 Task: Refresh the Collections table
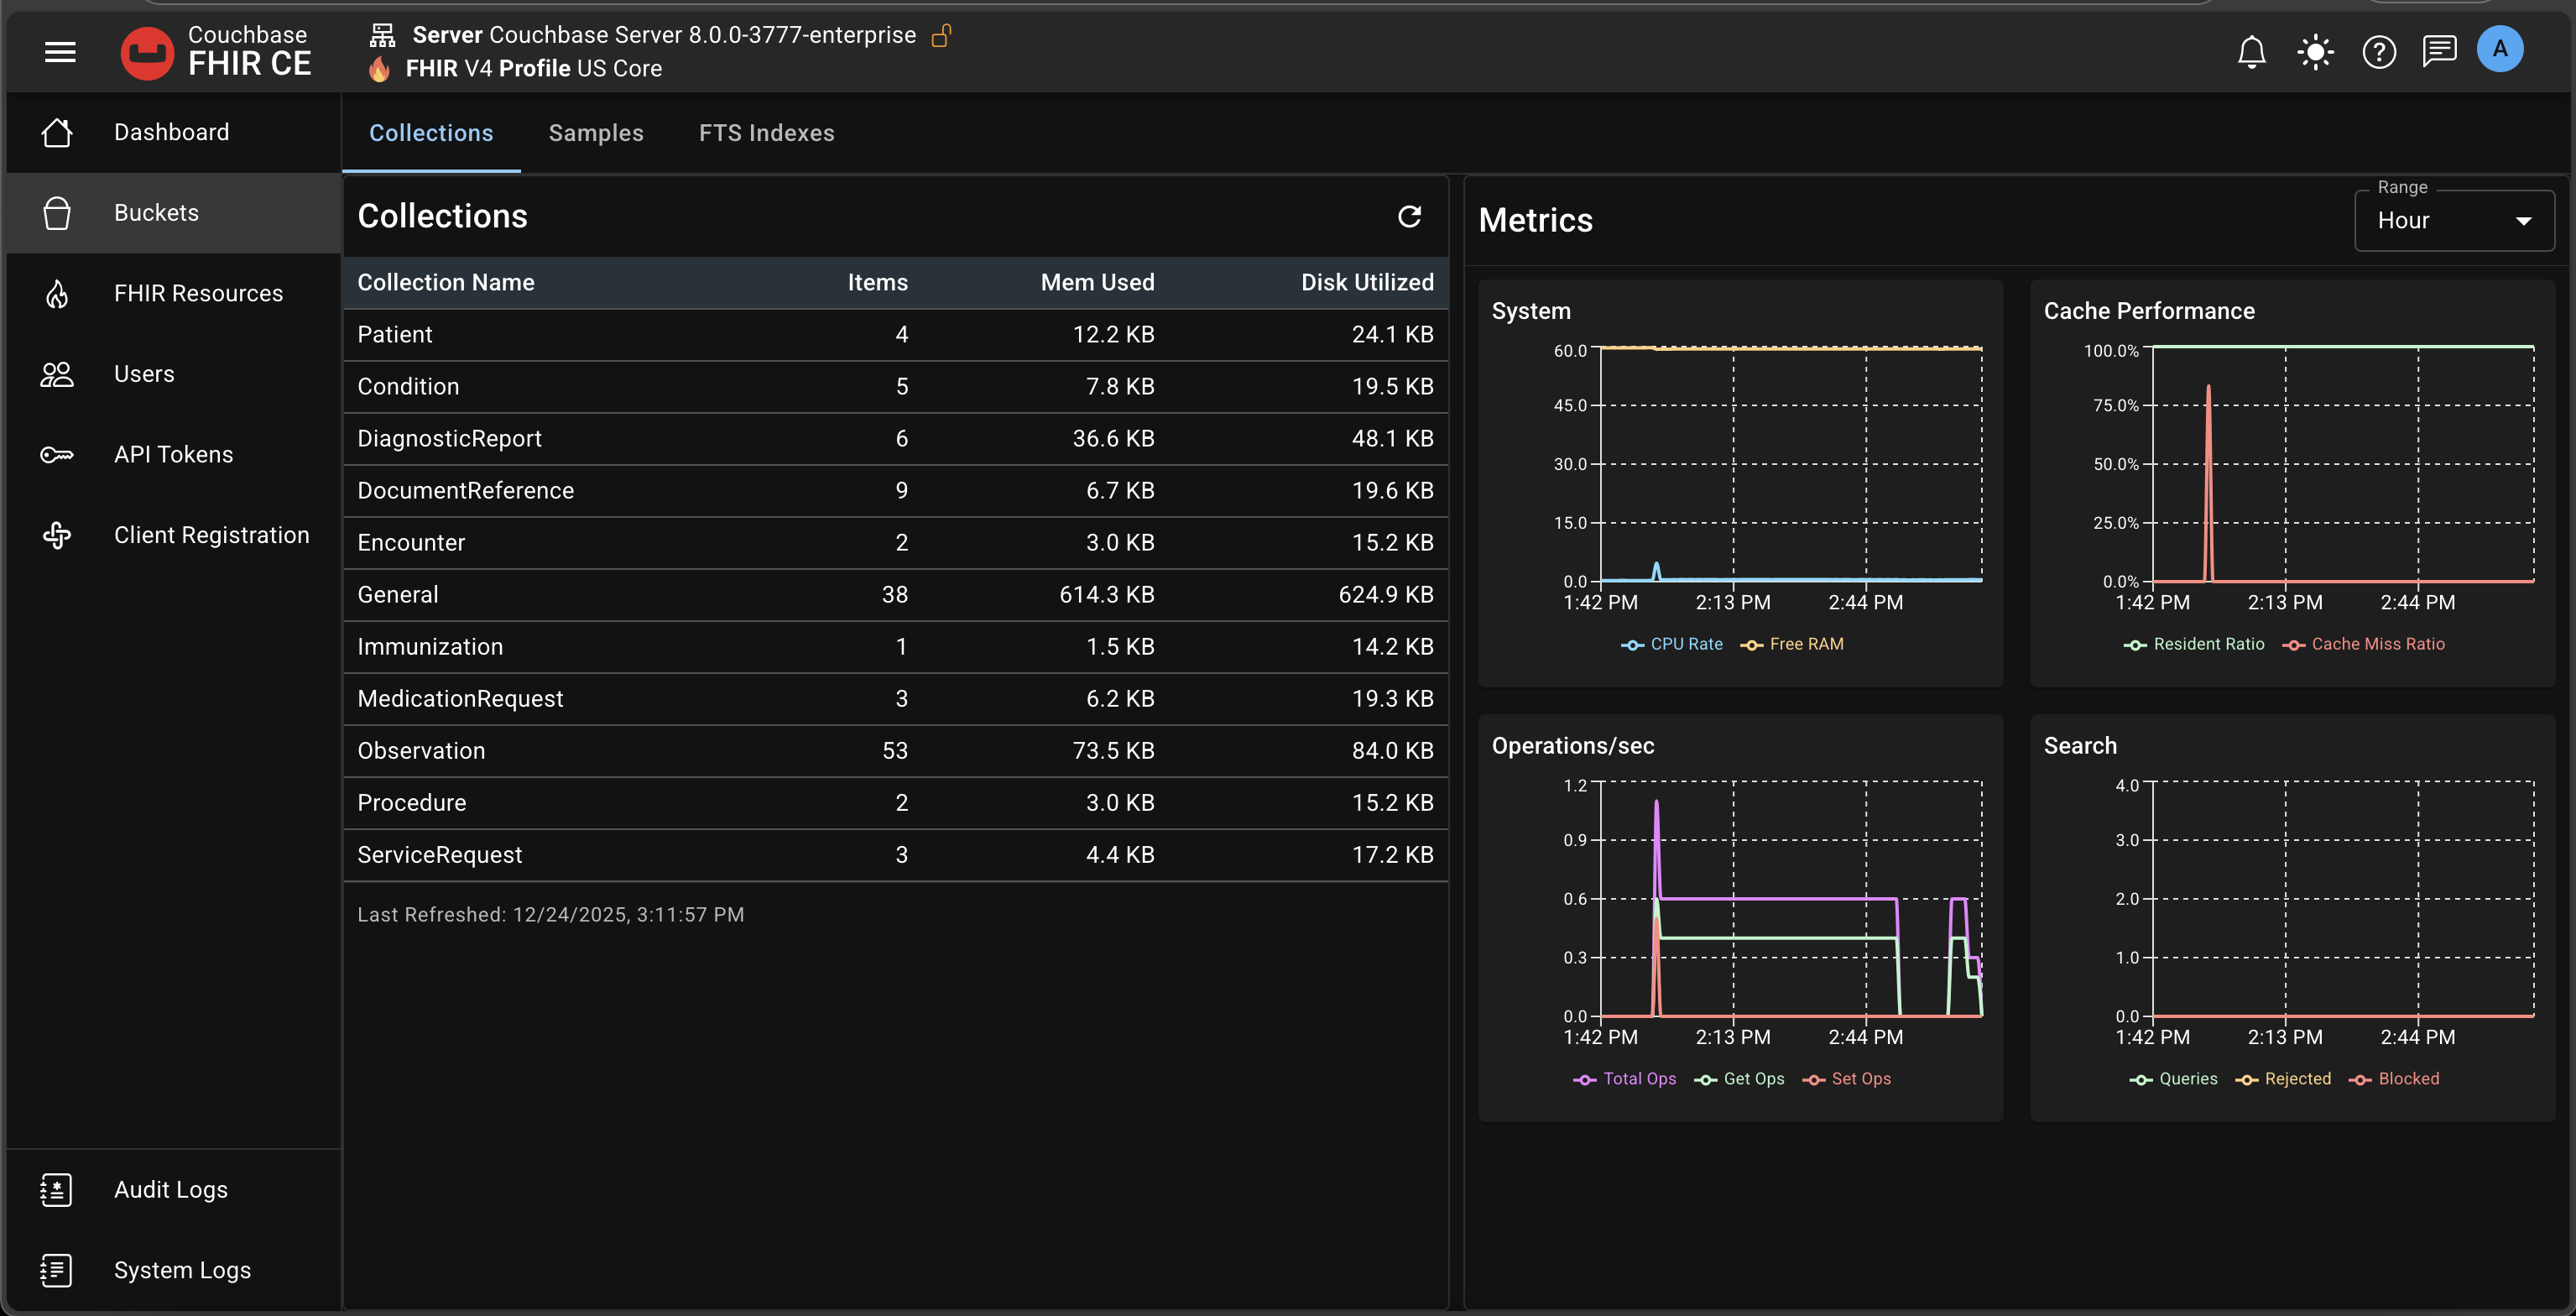(x=1409, y=216)
